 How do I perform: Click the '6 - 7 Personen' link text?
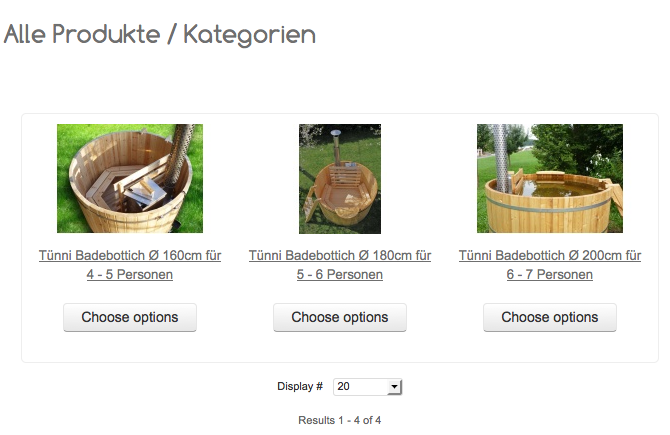[550, 274]
